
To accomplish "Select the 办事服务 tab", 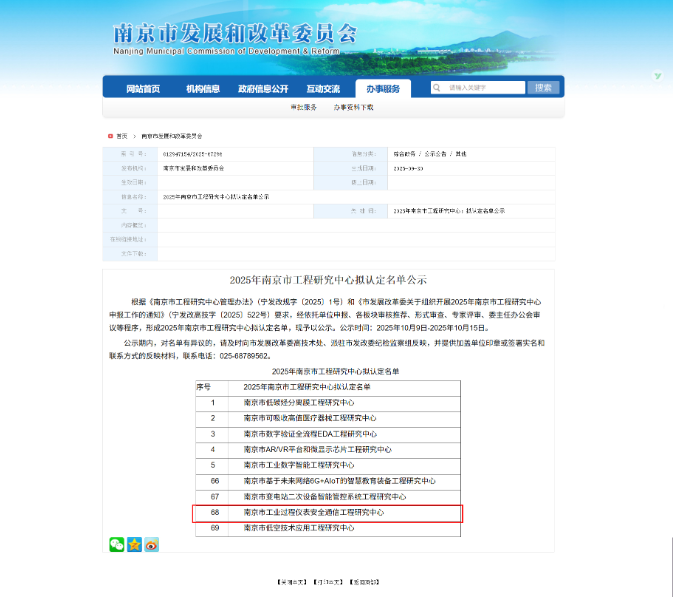I will point(382,89).
